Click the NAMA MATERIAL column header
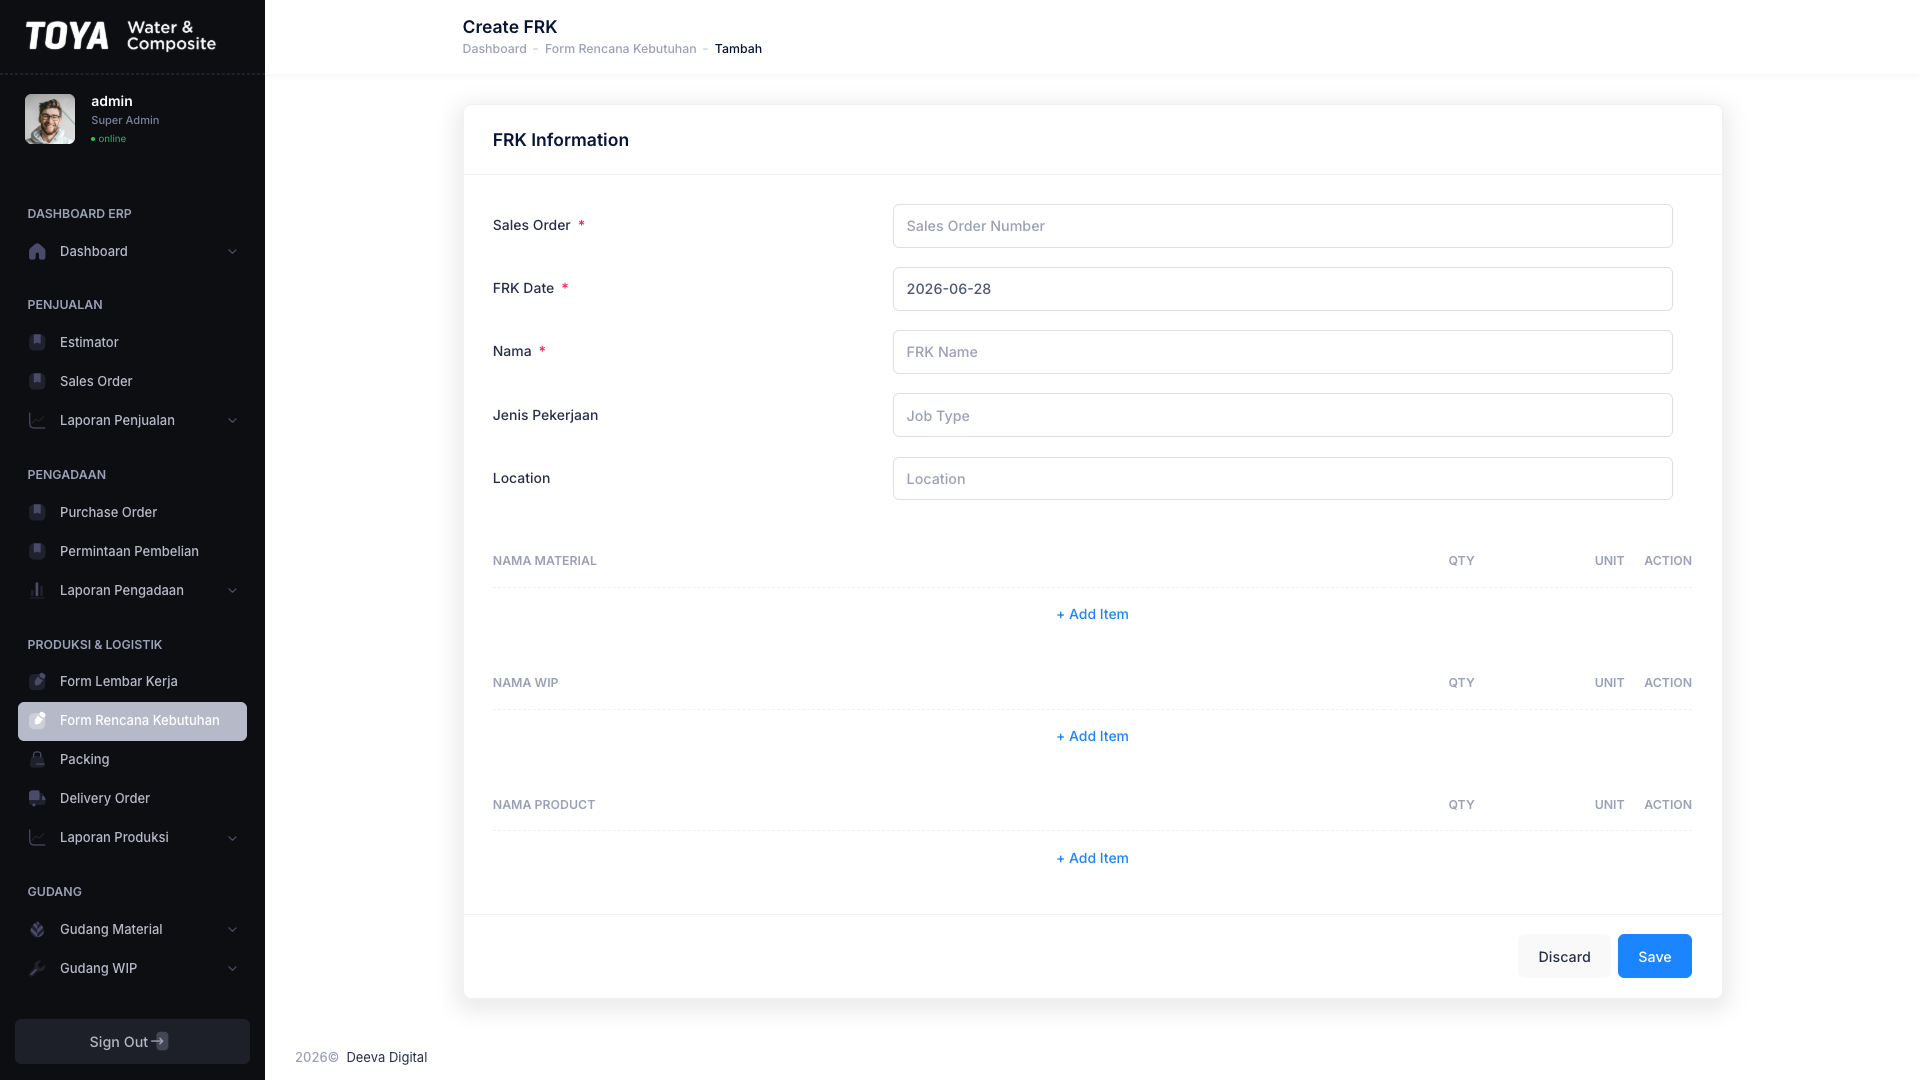Image resolution: width=1920 pixels, height=1080 pixels. (544, 561)
